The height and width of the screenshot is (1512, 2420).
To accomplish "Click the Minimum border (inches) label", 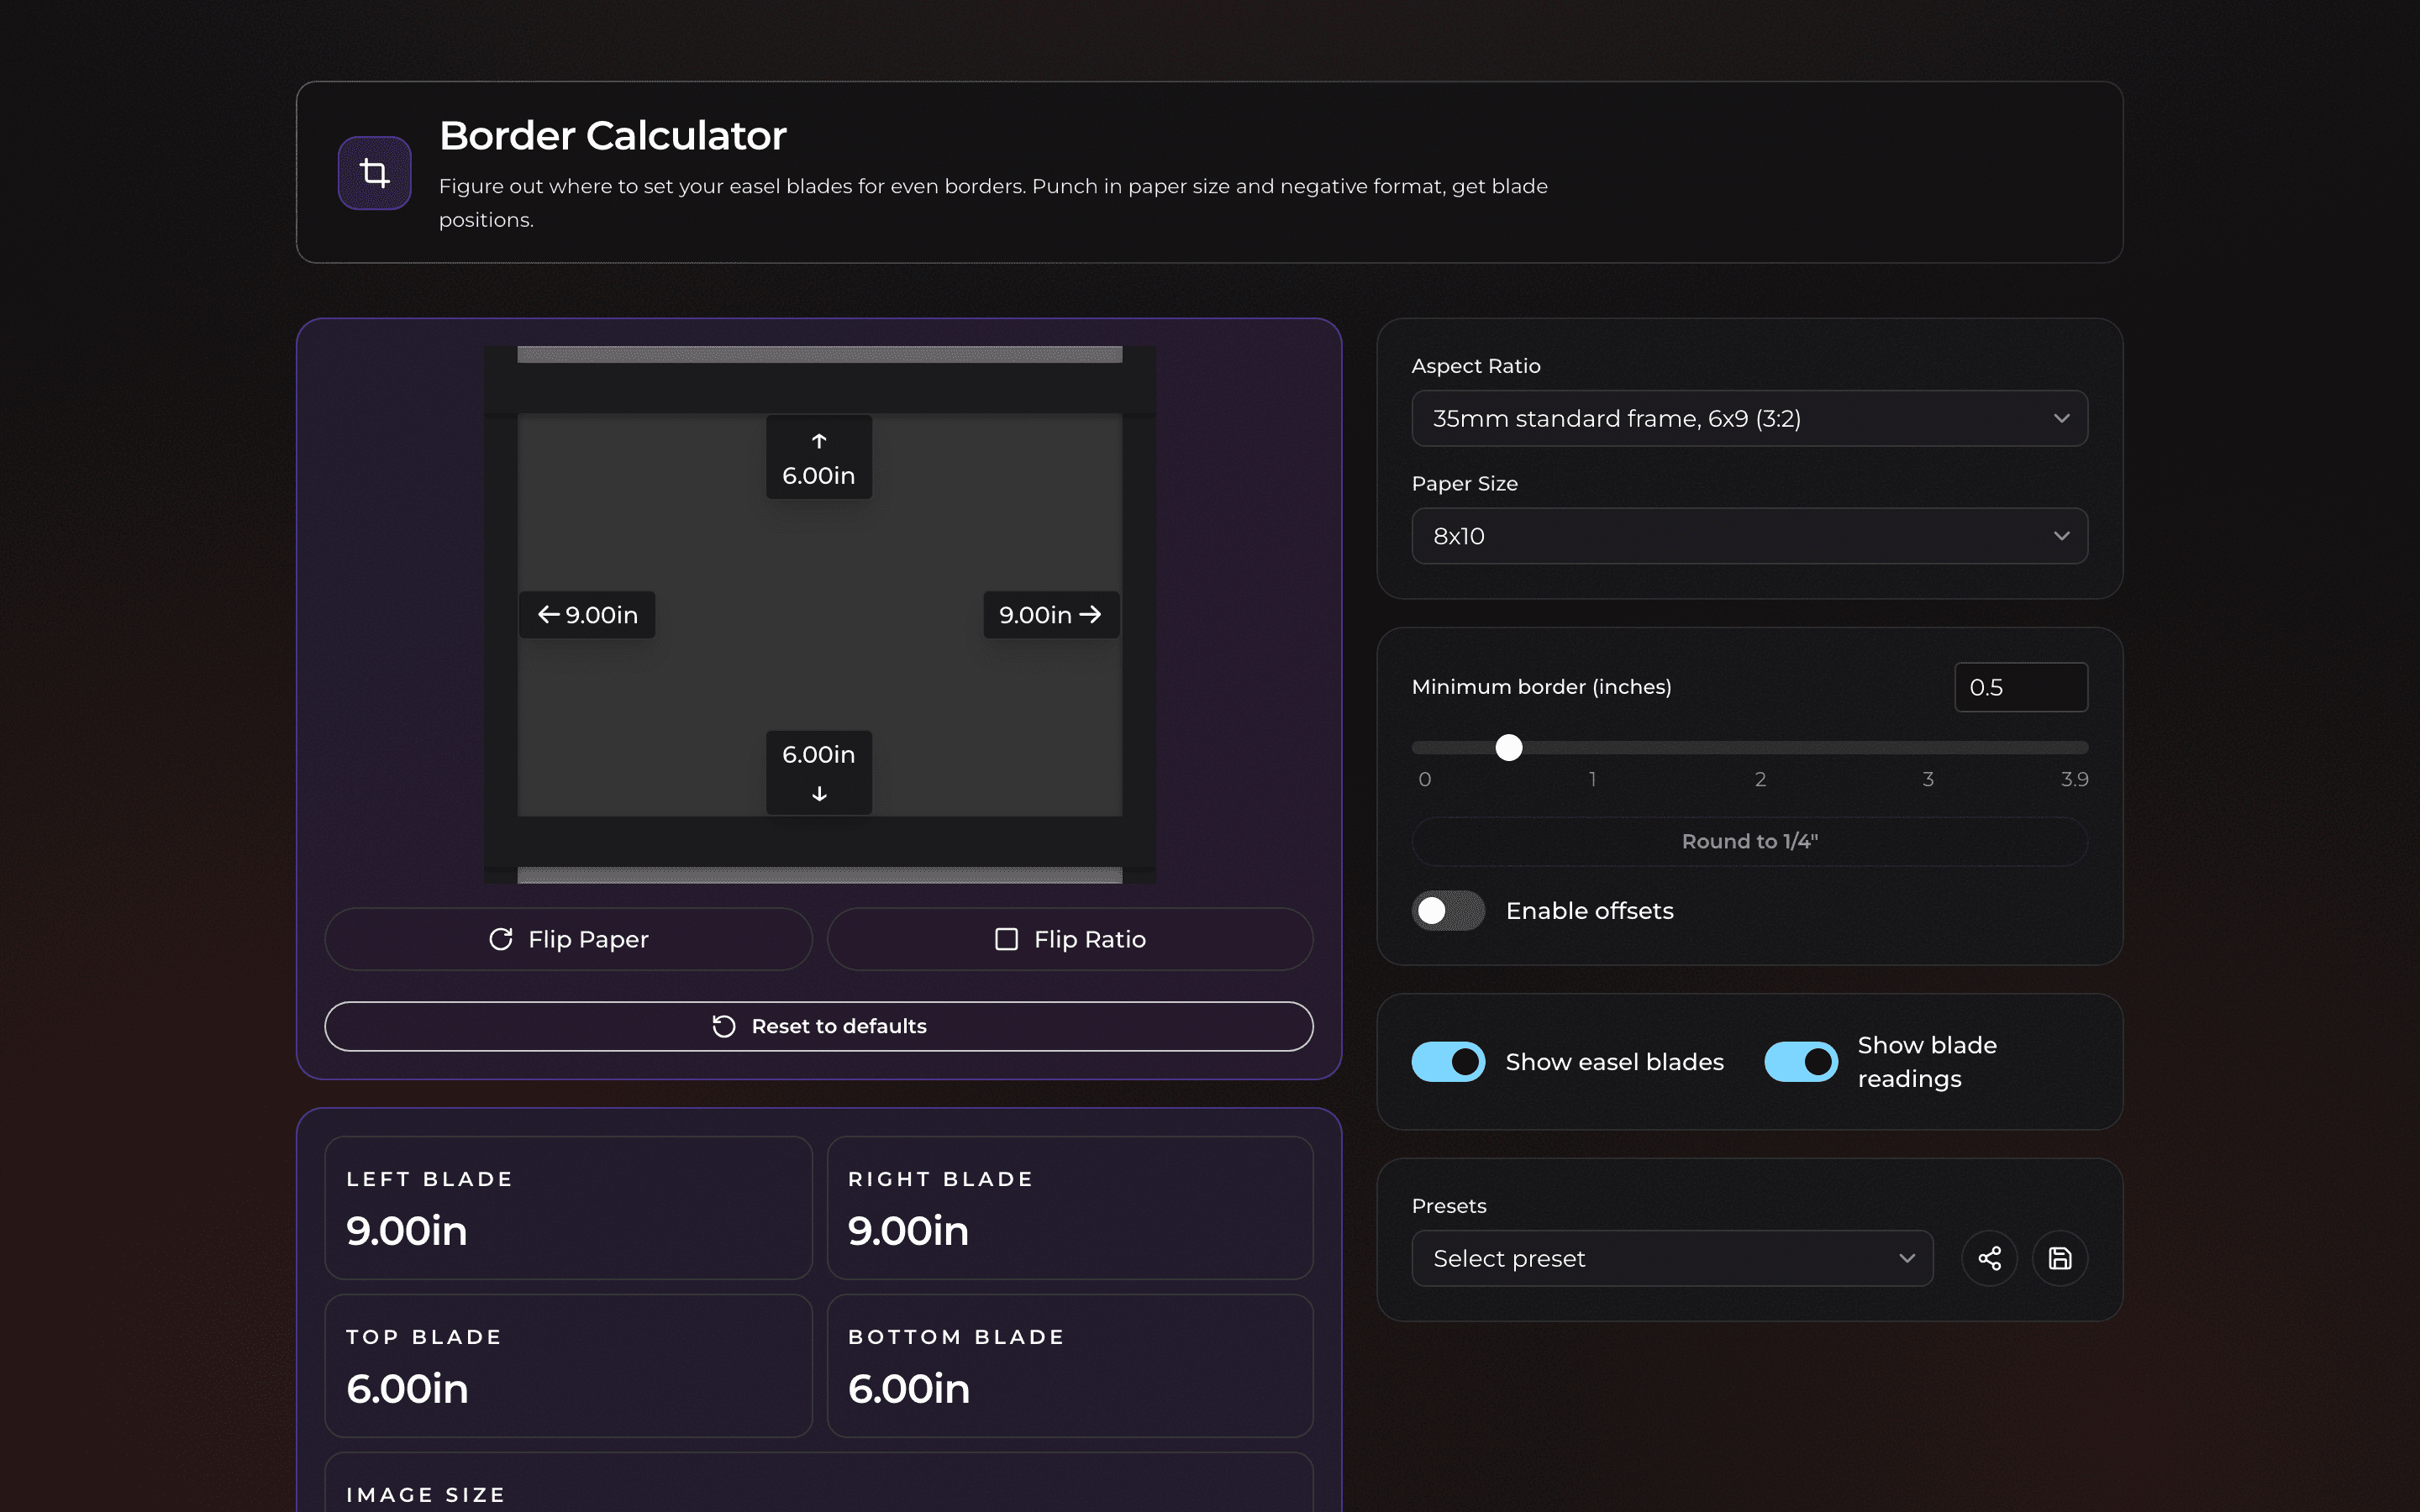I will (1541, 687).
